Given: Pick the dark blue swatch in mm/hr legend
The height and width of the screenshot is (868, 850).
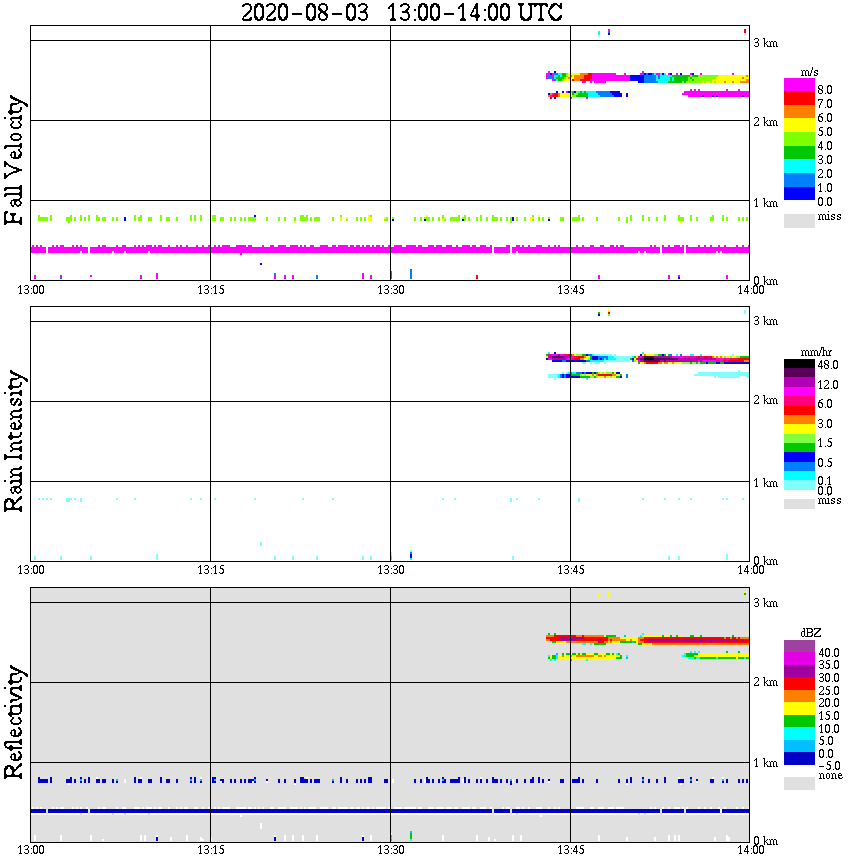Looking at the screenshot, I should (799, 457).
